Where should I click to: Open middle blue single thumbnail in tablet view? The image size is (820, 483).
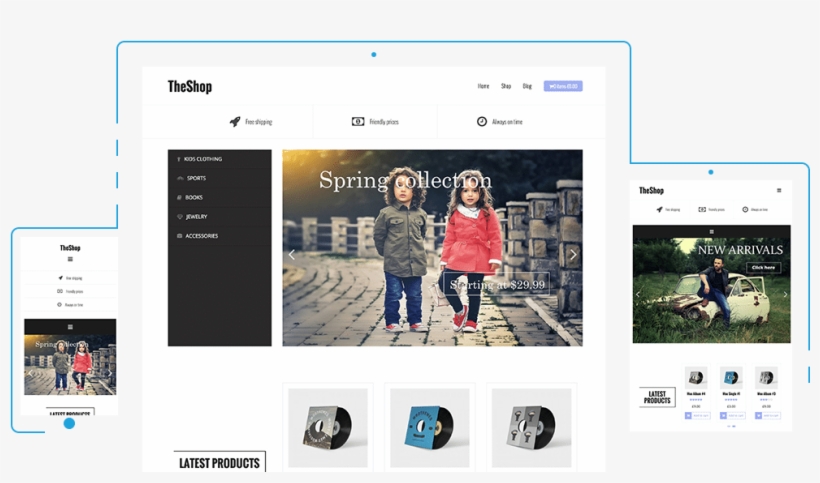tap(731, 377)
